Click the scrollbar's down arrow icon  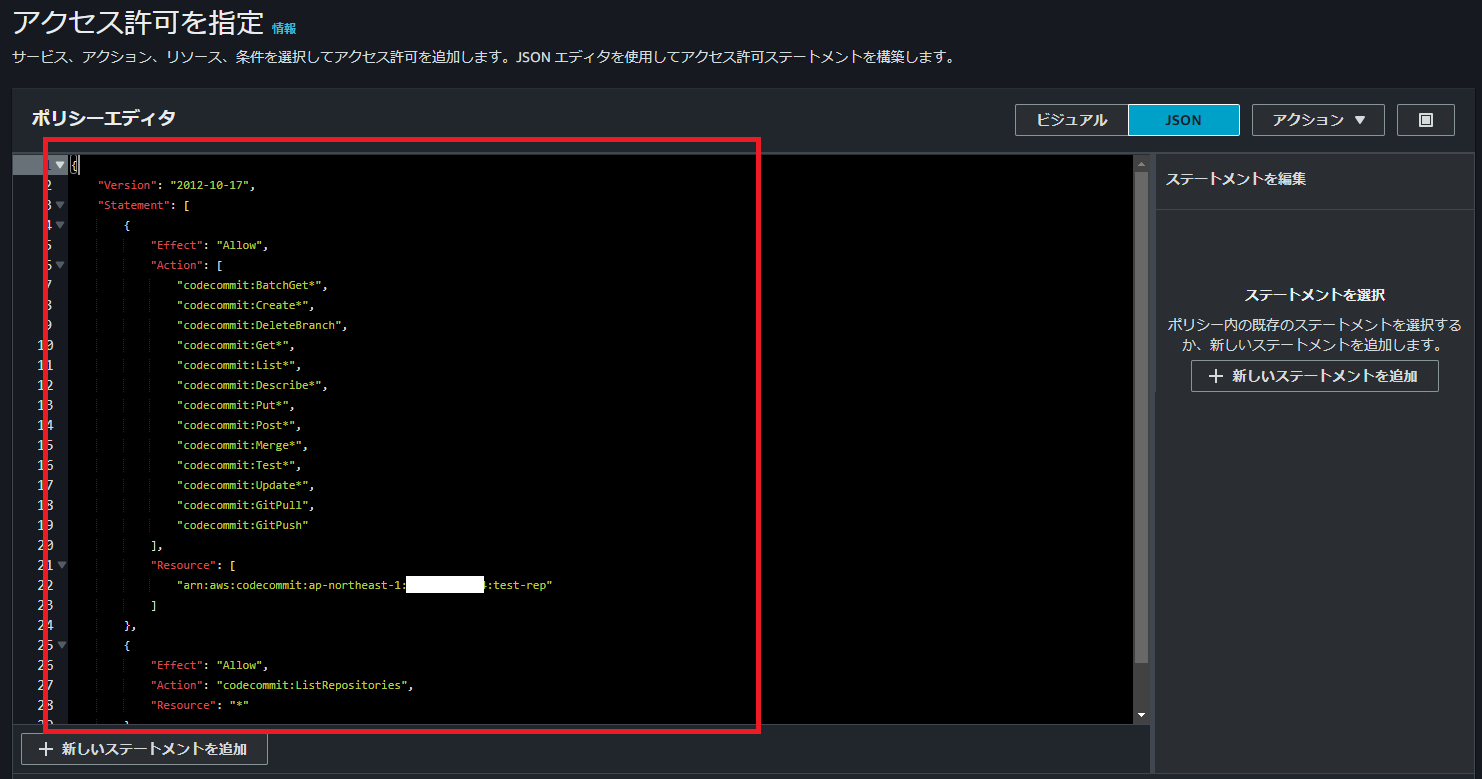pos(1141,714)
